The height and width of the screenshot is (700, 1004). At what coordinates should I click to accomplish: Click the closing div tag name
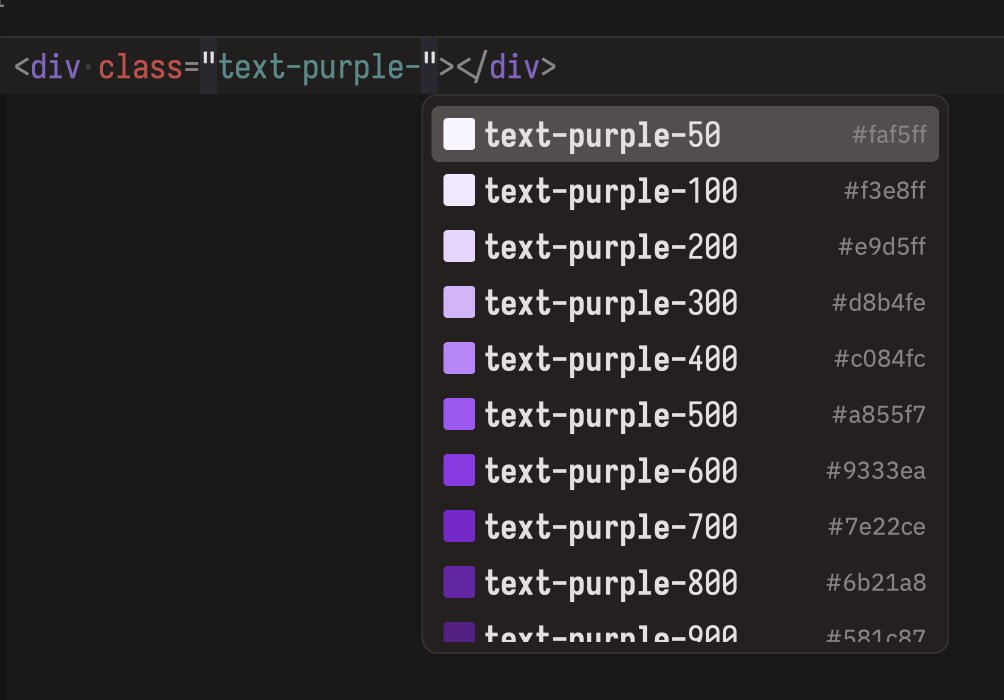pos(514,67)
